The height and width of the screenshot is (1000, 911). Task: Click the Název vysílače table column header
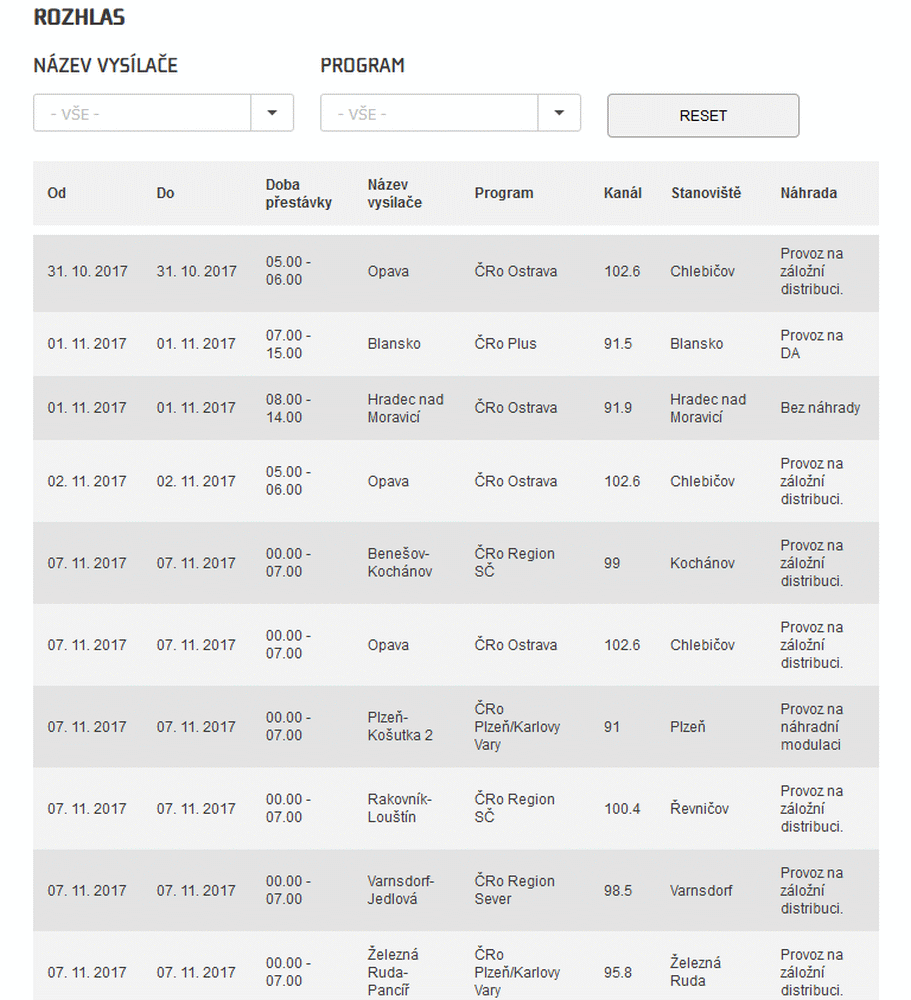(x=394, y=193)
